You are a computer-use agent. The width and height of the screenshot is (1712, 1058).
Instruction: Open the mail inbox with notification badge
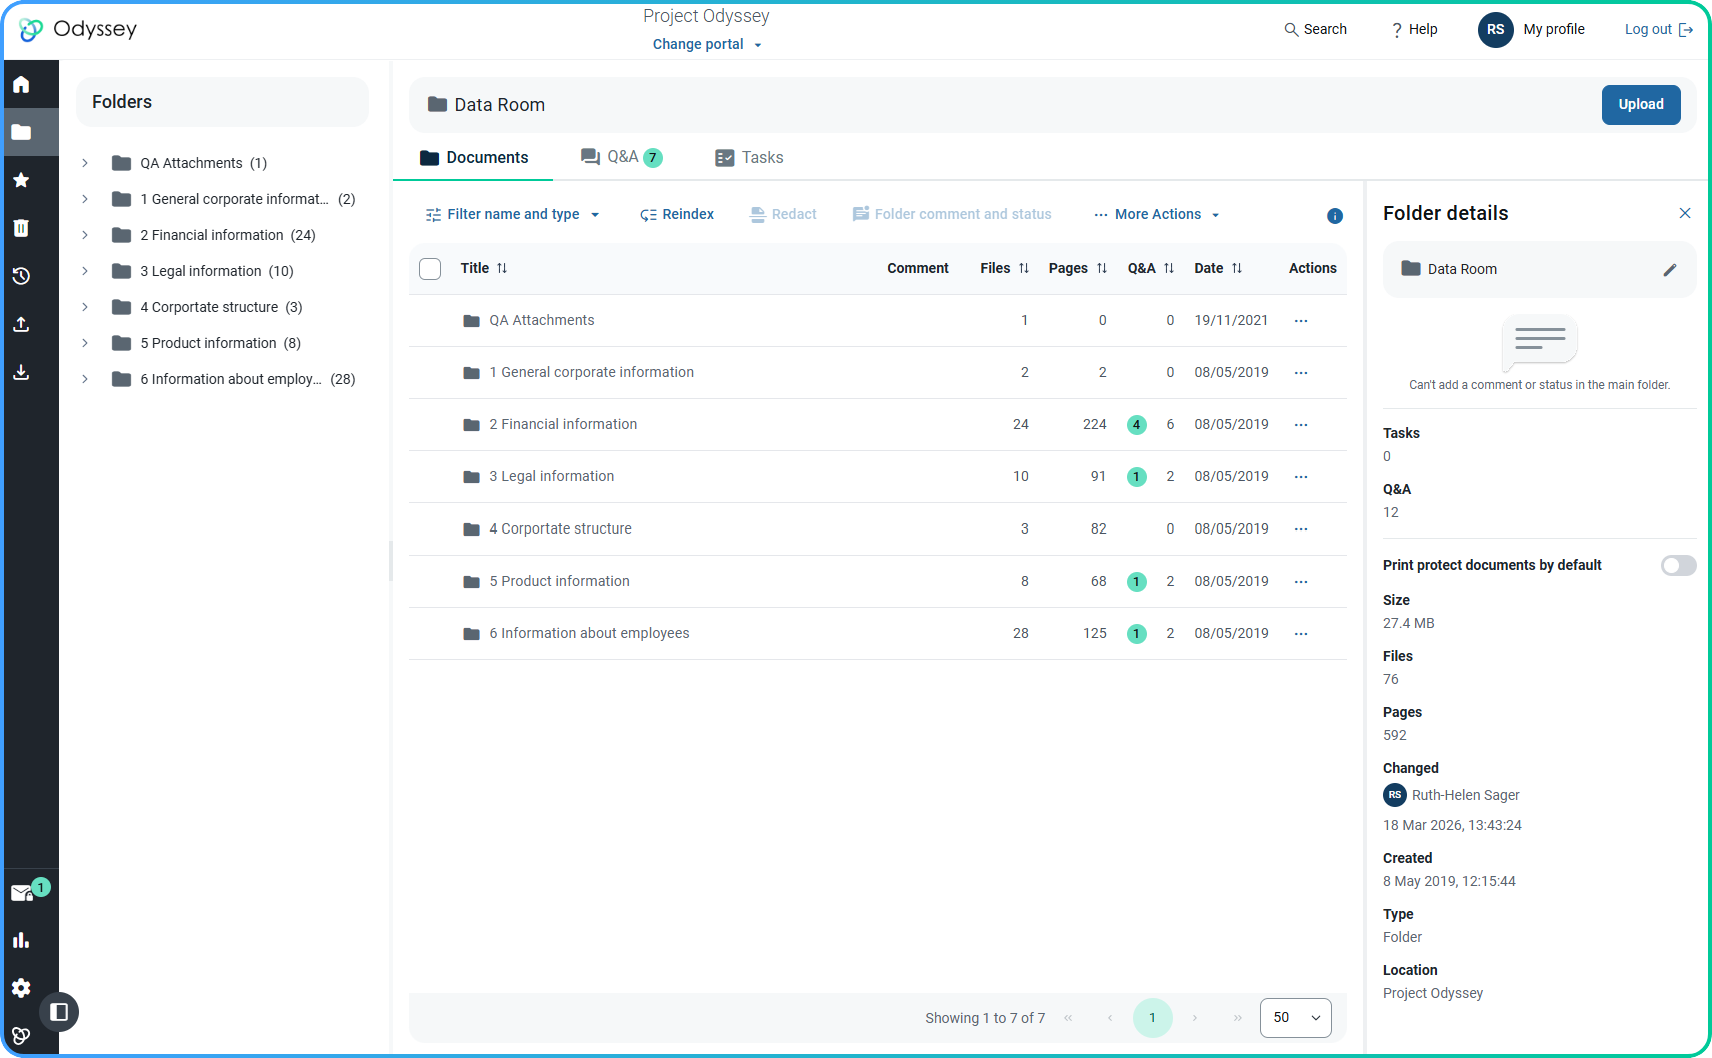23,893
